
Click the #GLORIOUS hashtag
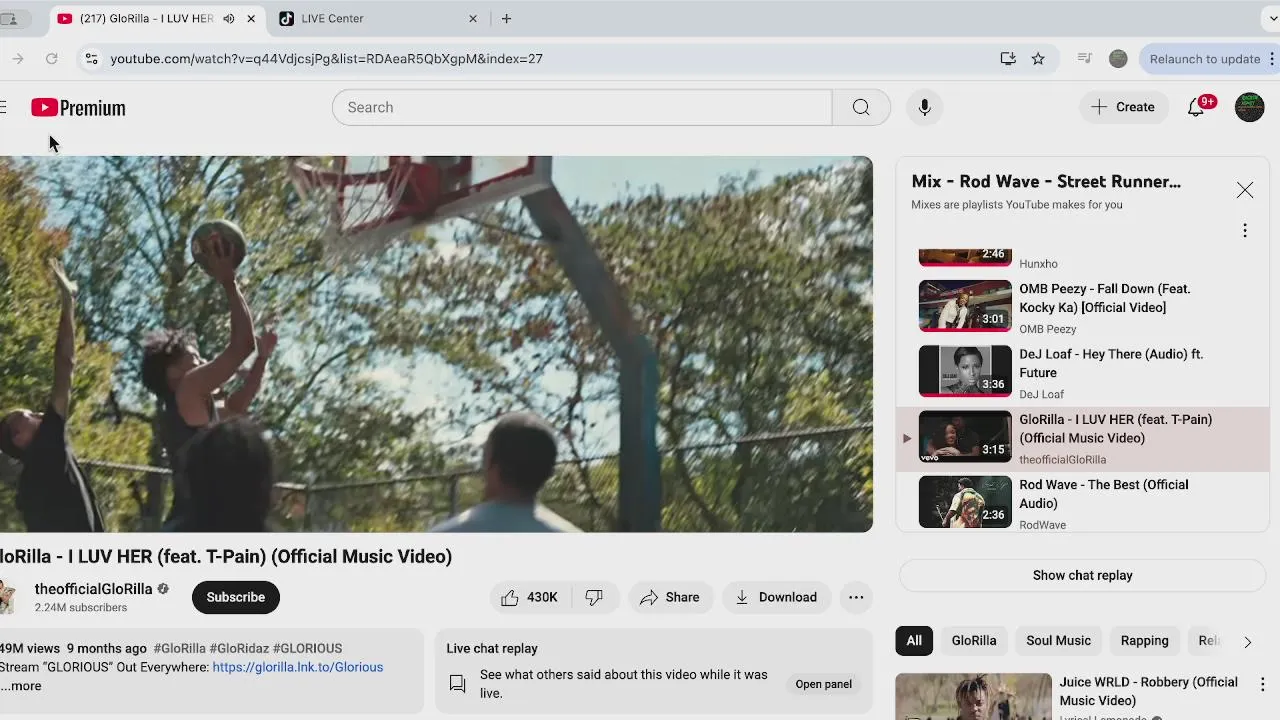click(x=307, y=648)
